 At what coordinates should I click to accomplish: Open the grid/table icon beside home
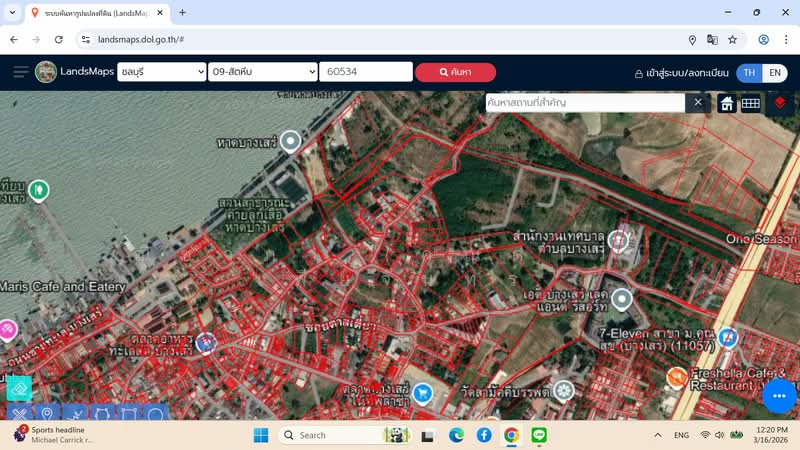(751, 103)
